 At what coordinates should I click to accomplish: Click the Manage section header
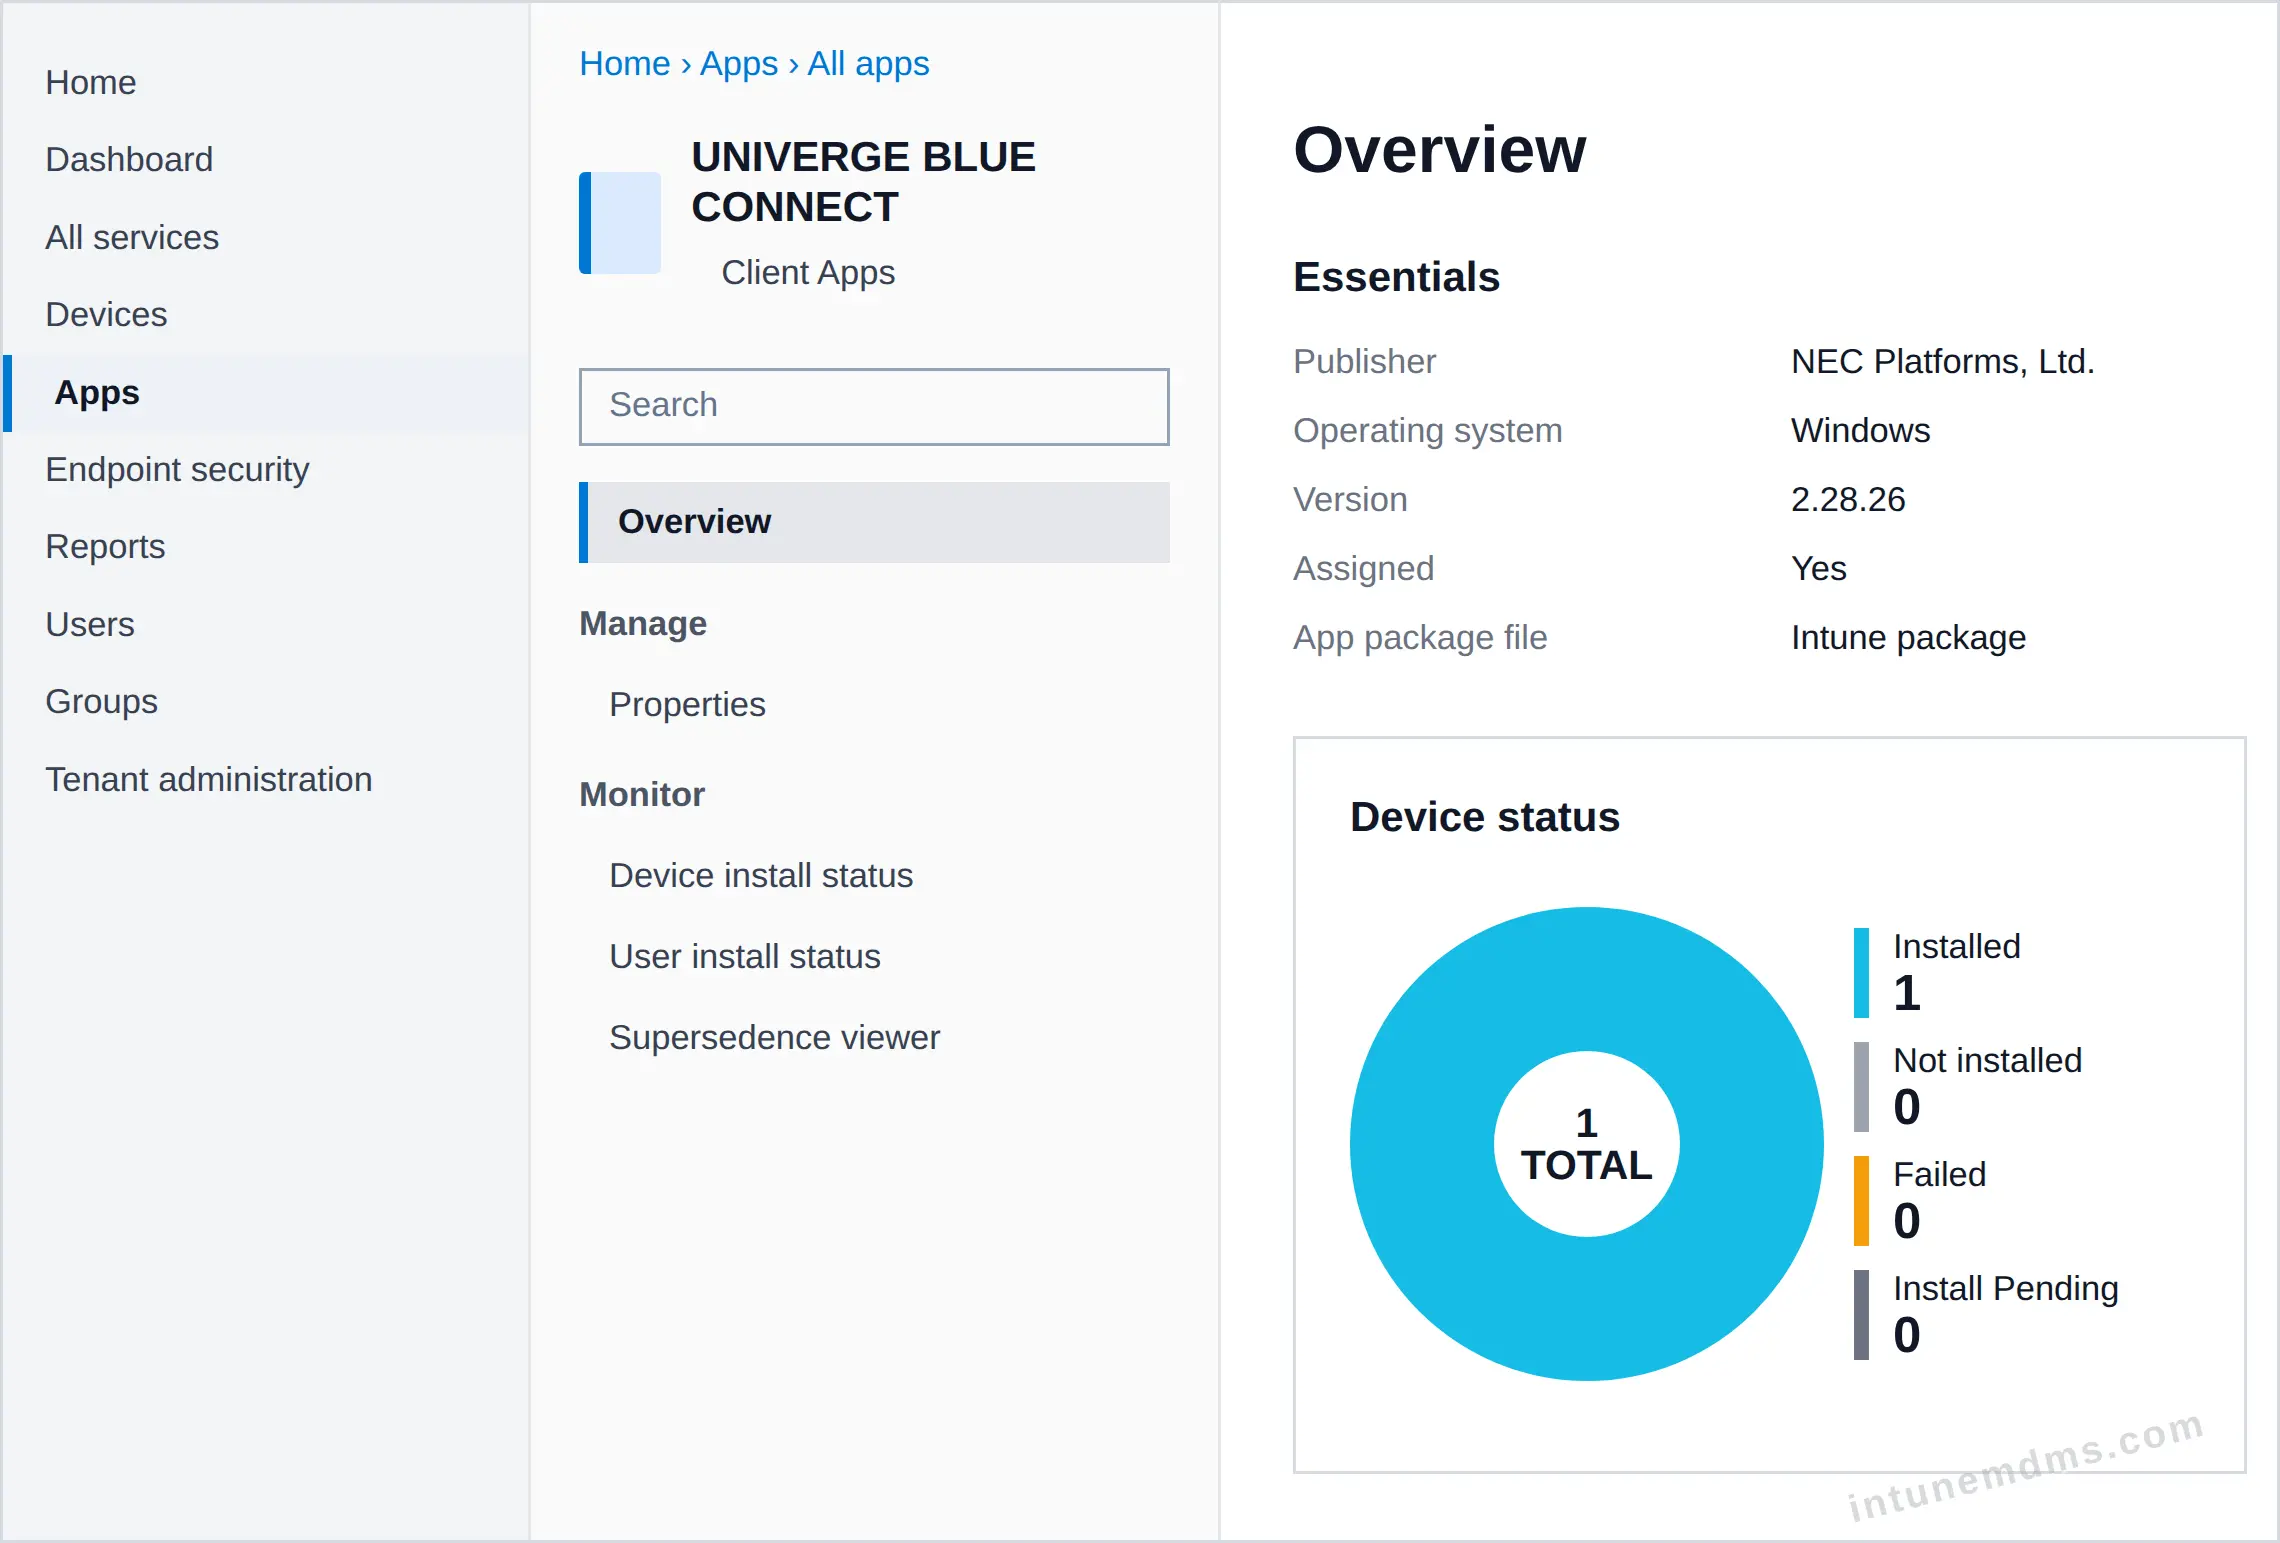(x=643, y=624)
